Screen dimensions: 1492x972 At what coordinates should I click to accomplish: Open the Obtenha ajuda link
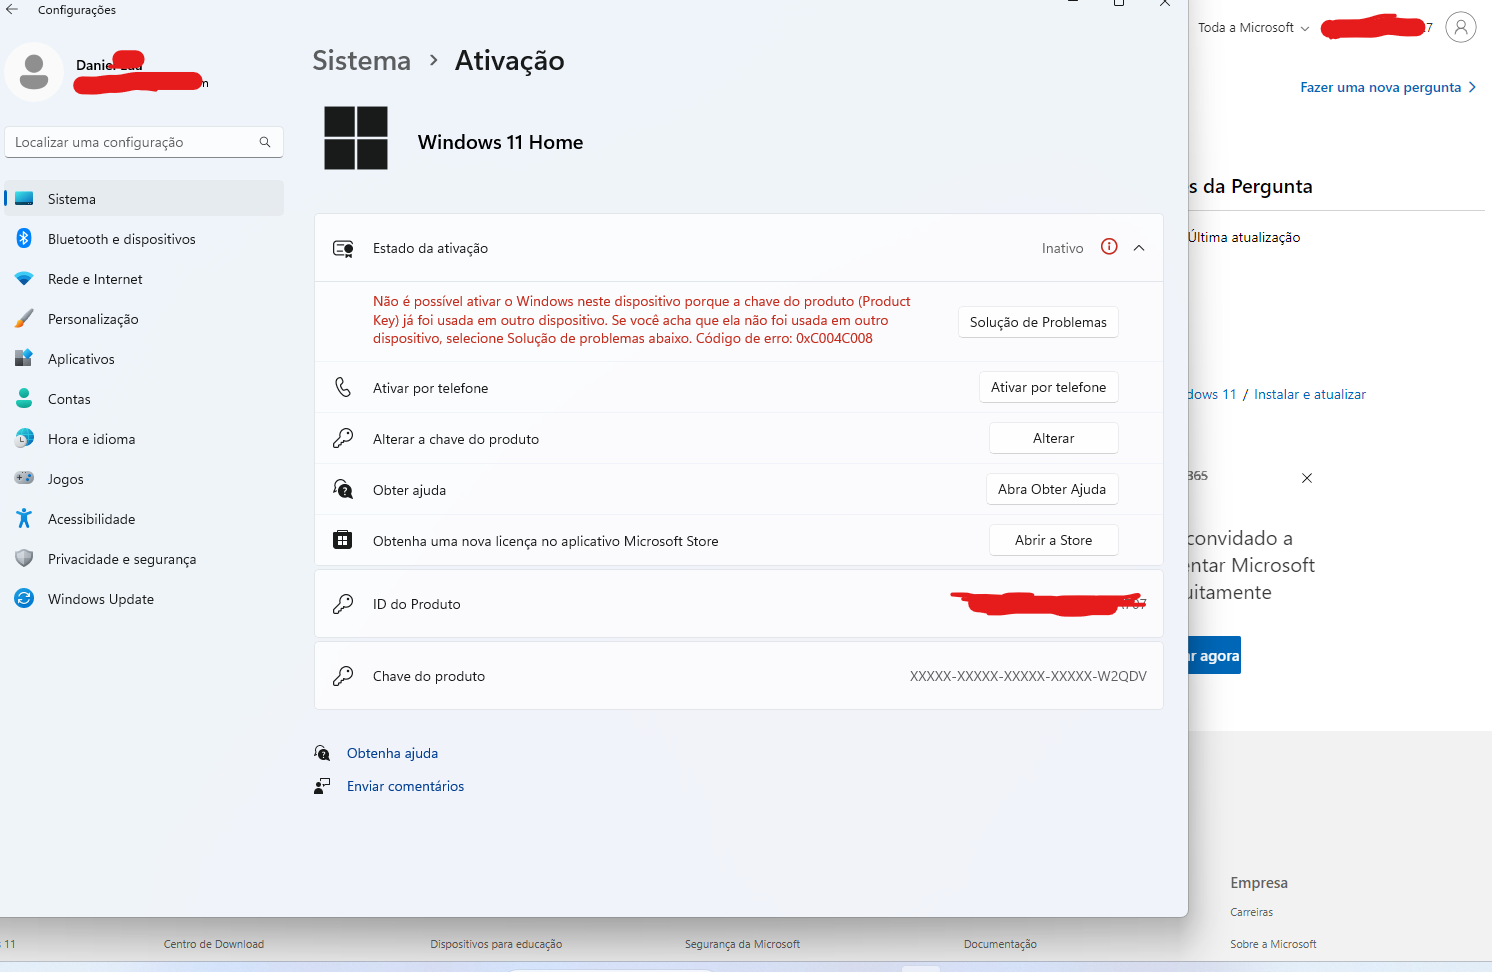(x=392, y=753)
